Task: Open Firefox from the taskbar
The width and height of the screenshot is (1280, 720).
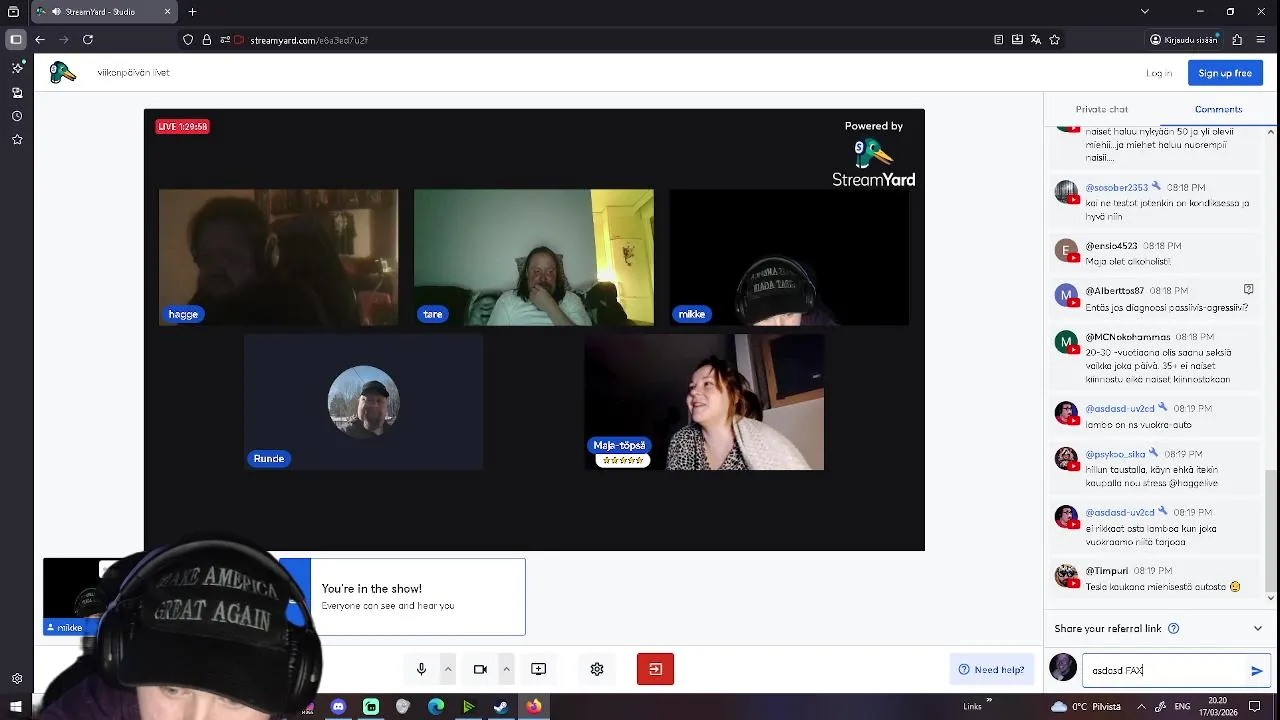Action: click(534, 707)
